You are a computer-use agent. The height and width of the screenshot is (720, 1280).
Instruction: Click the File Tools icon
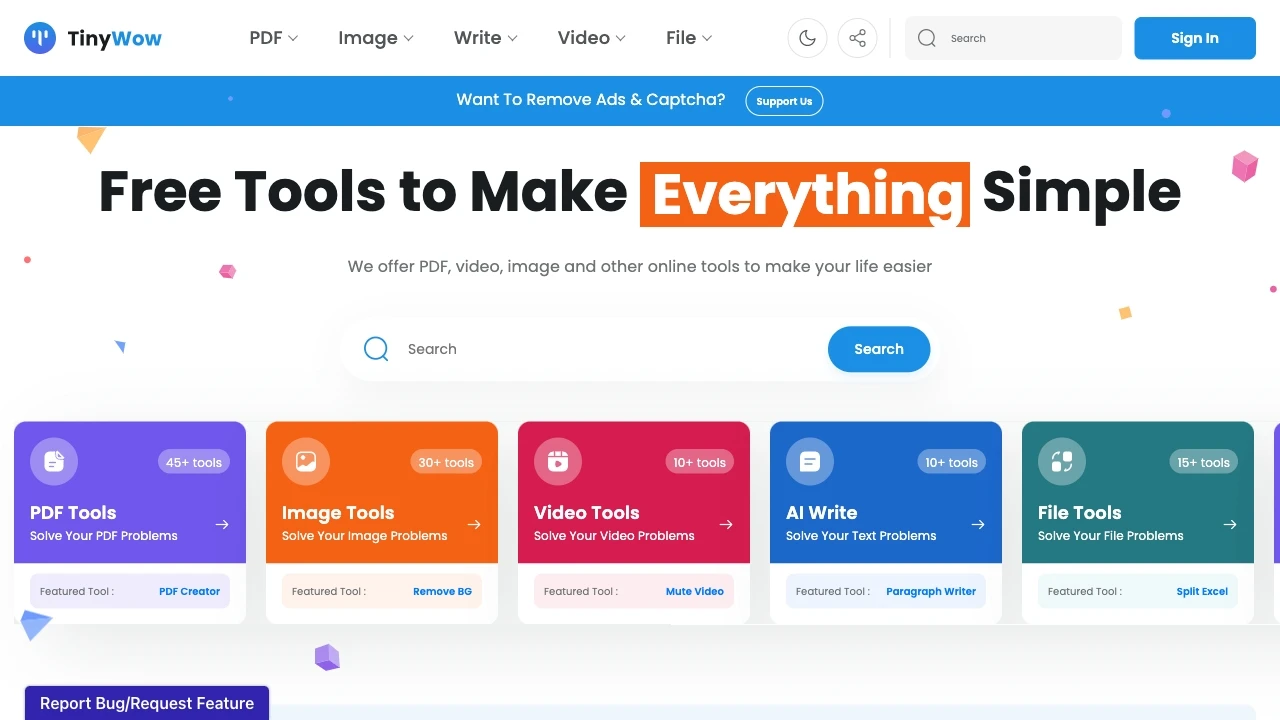point(1061,461)
